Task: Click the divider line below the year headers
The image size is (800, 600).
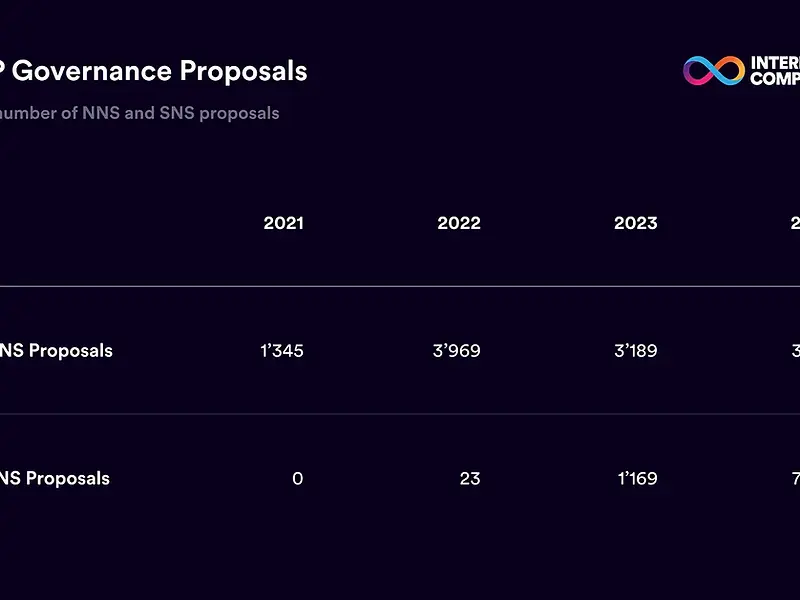Action: point(400,286)
